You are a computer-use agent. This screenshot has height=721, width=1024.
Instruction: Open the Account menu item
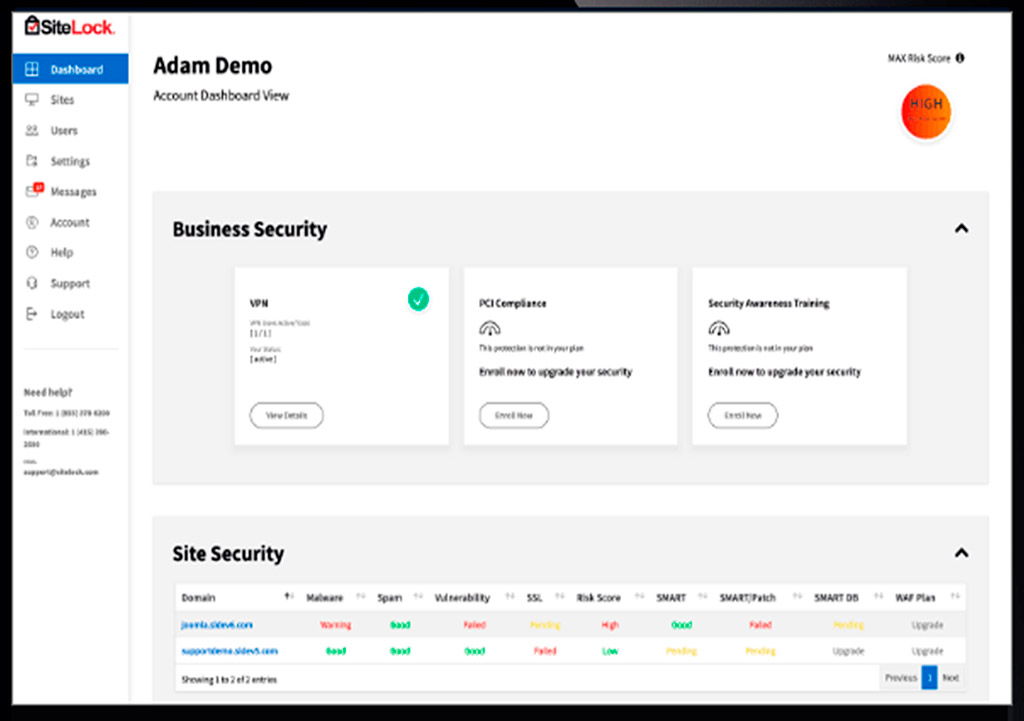click(x=69, y=222)
